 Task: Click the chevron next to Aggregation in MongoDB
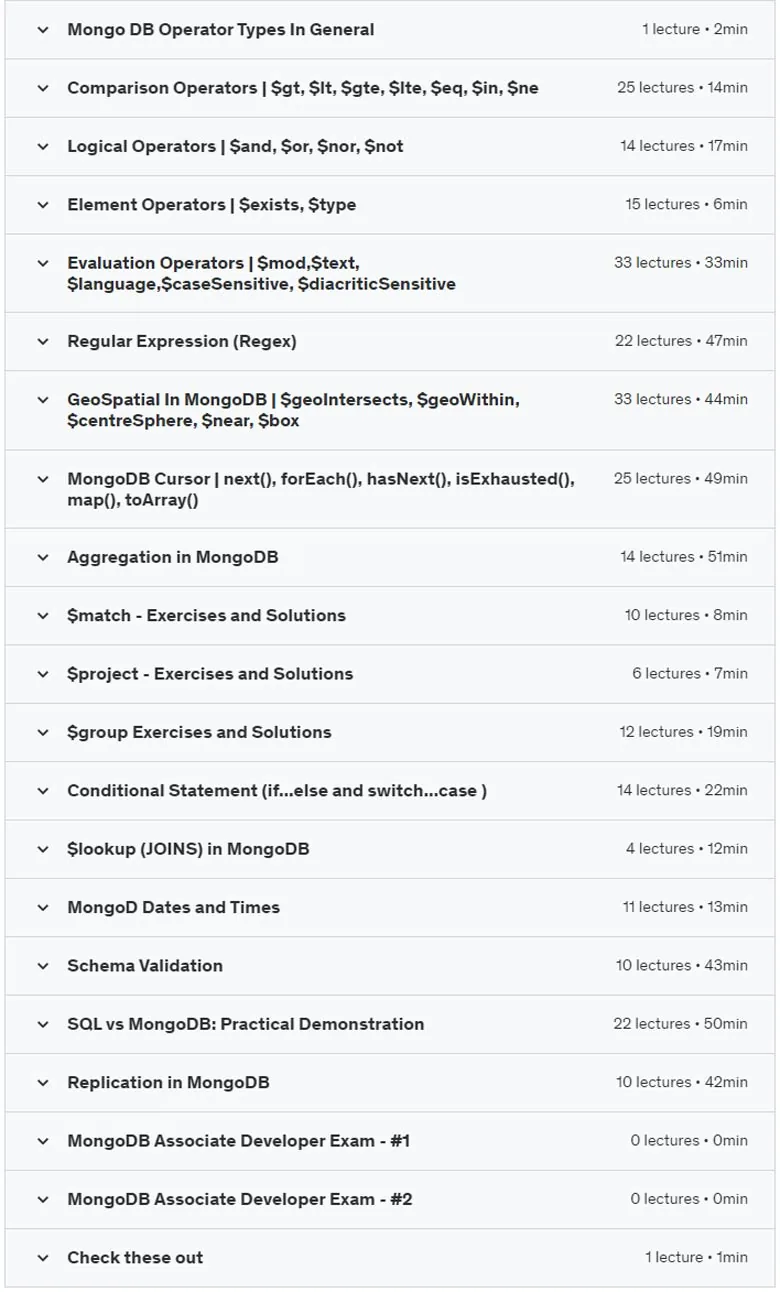[x=42, y=557]
